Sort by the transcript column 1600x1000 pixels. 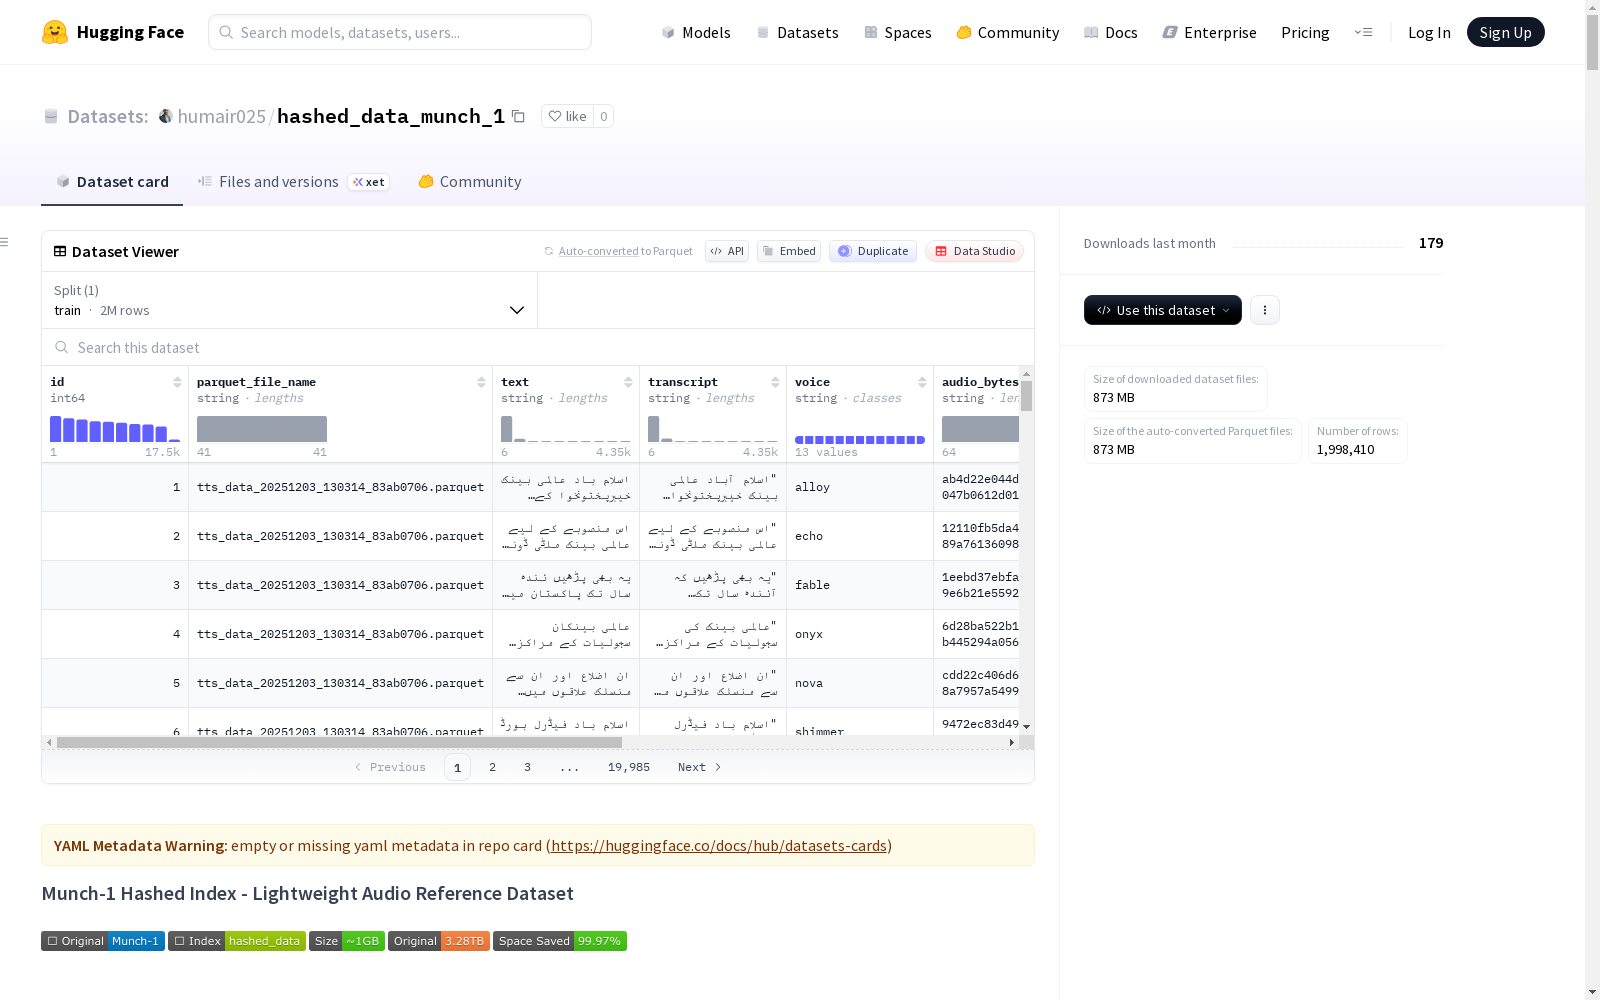pyautogui.click(x=775, y=382)
